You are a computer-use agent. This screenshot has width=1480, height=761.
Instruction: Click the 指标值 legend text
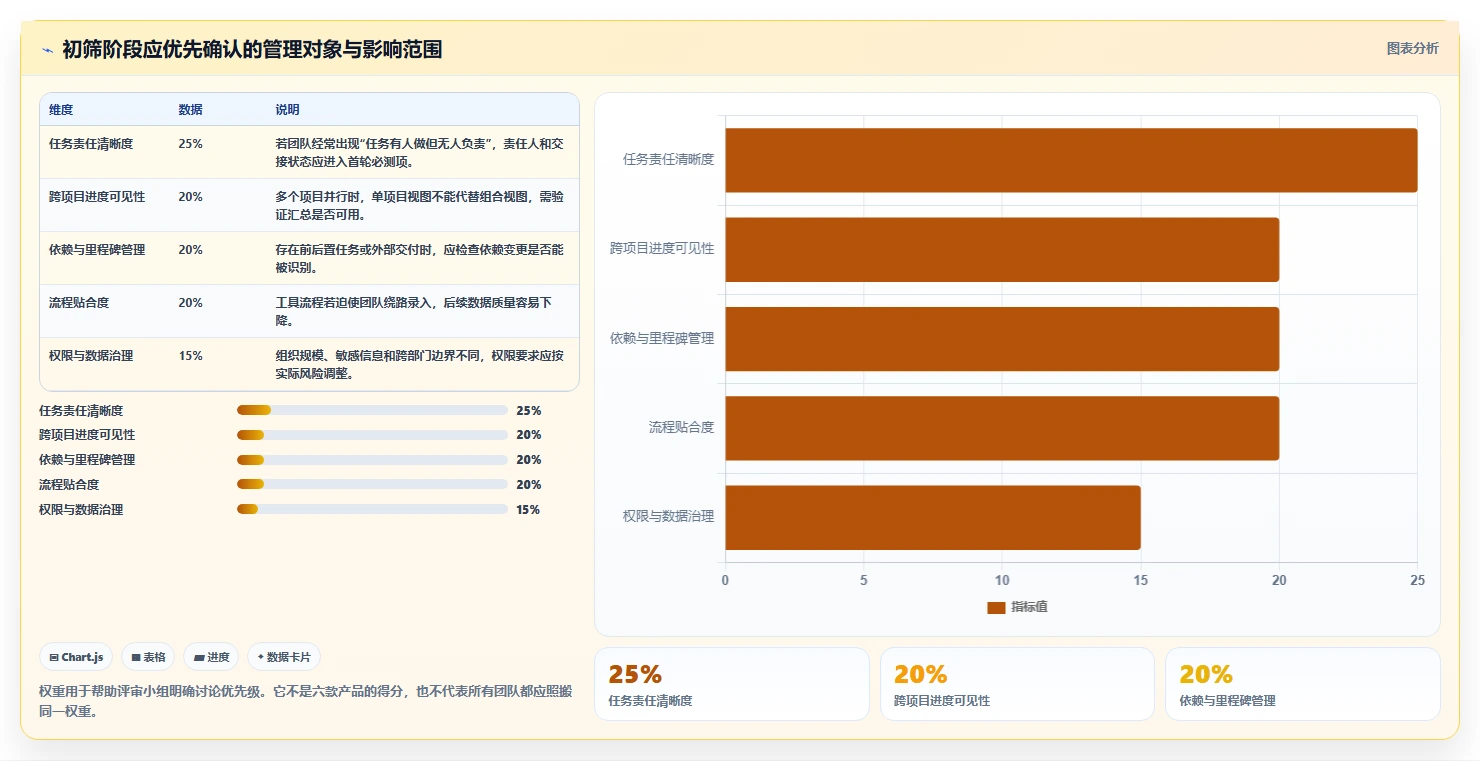[x=1029, y=607]
